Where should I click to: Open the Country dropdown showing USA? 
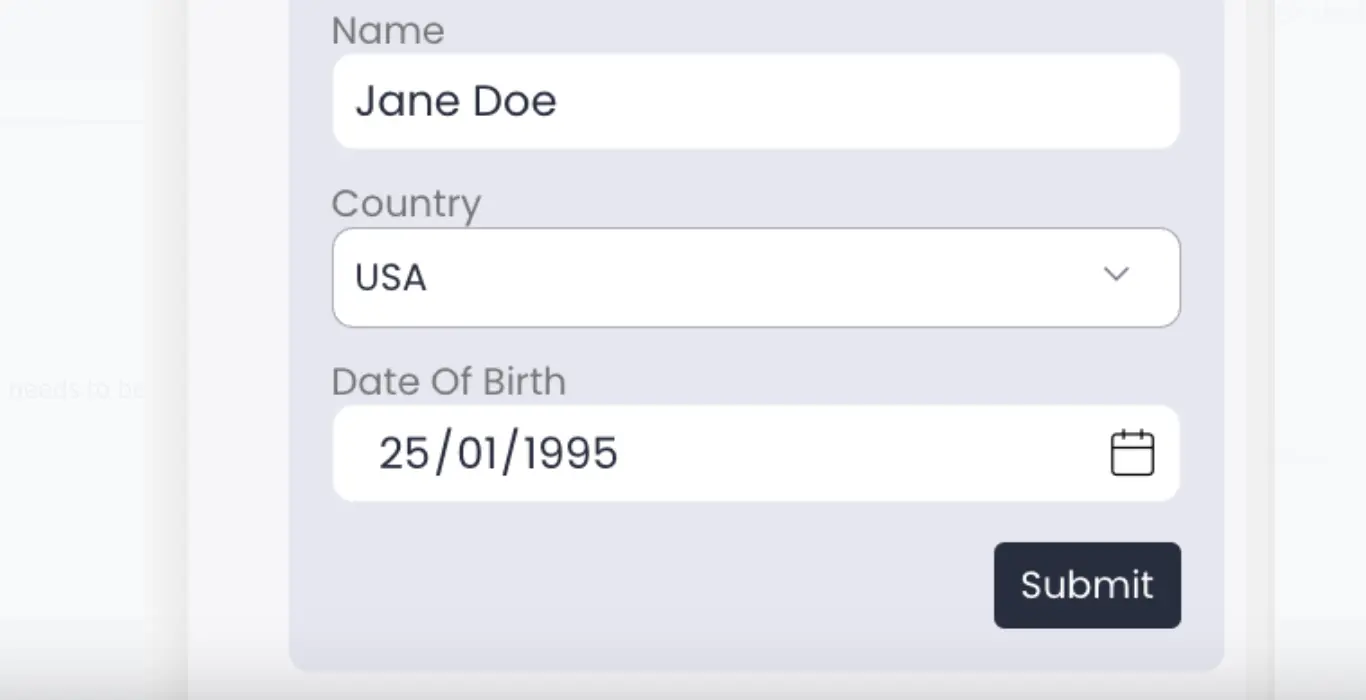click(x=756, y=277)
